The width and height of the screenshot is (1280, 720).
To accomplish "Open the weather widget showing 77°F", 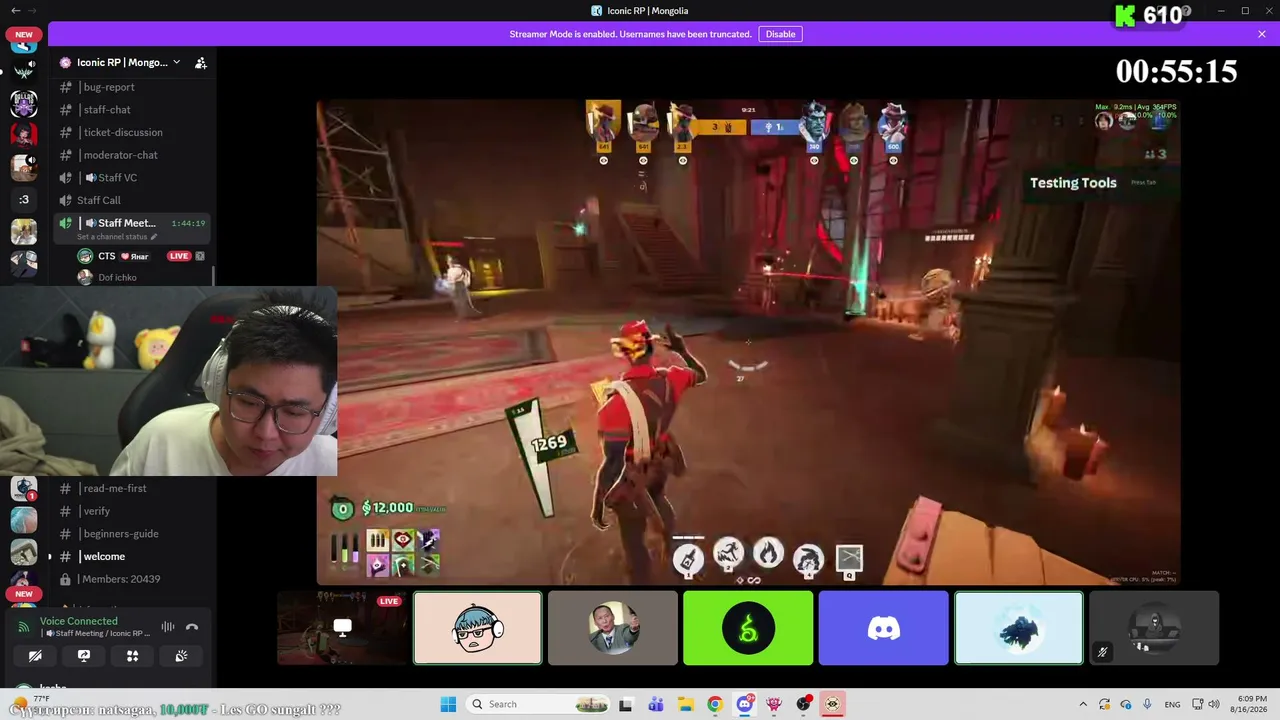I will 32,702.
